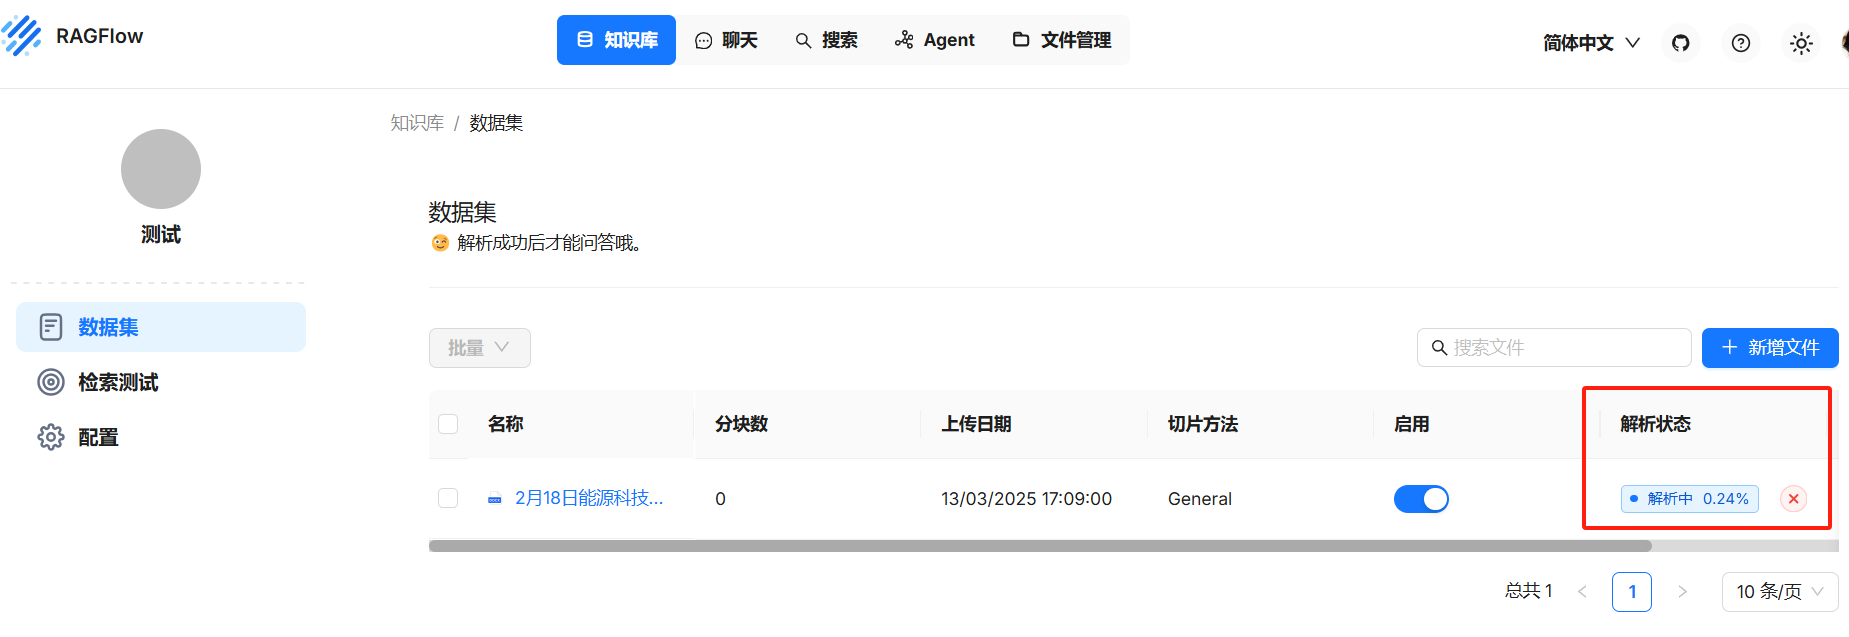
Task: Click the 配置 gear icon
Action: (51, 437)
